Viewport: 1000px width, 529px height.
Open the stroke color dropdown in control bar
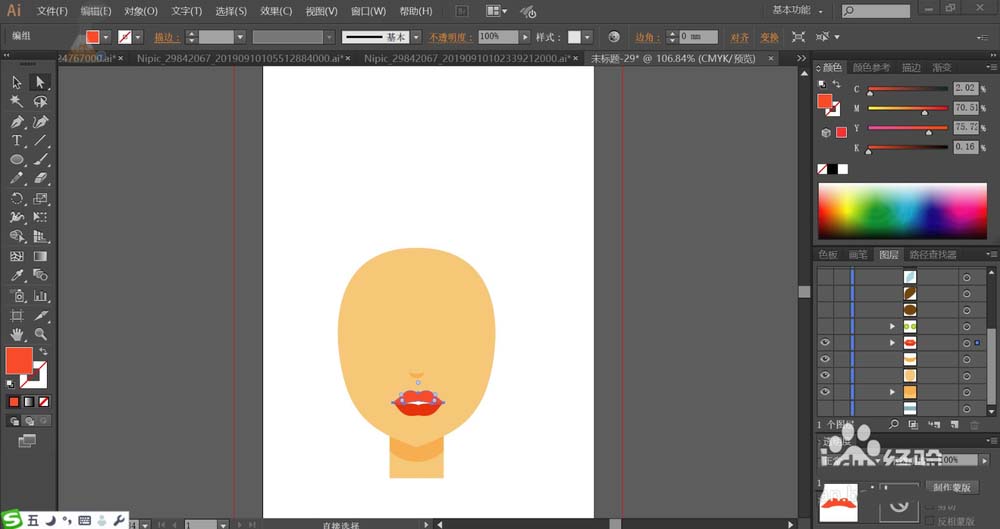click(138, 37)
